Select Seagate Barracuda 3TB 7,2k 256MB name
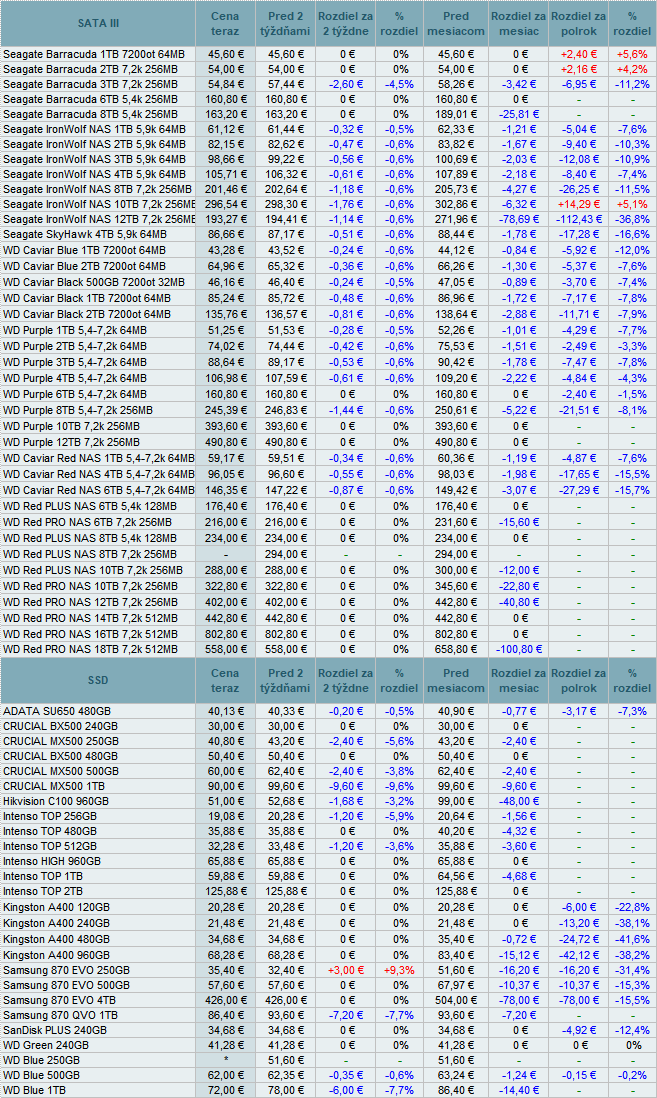 90,84
